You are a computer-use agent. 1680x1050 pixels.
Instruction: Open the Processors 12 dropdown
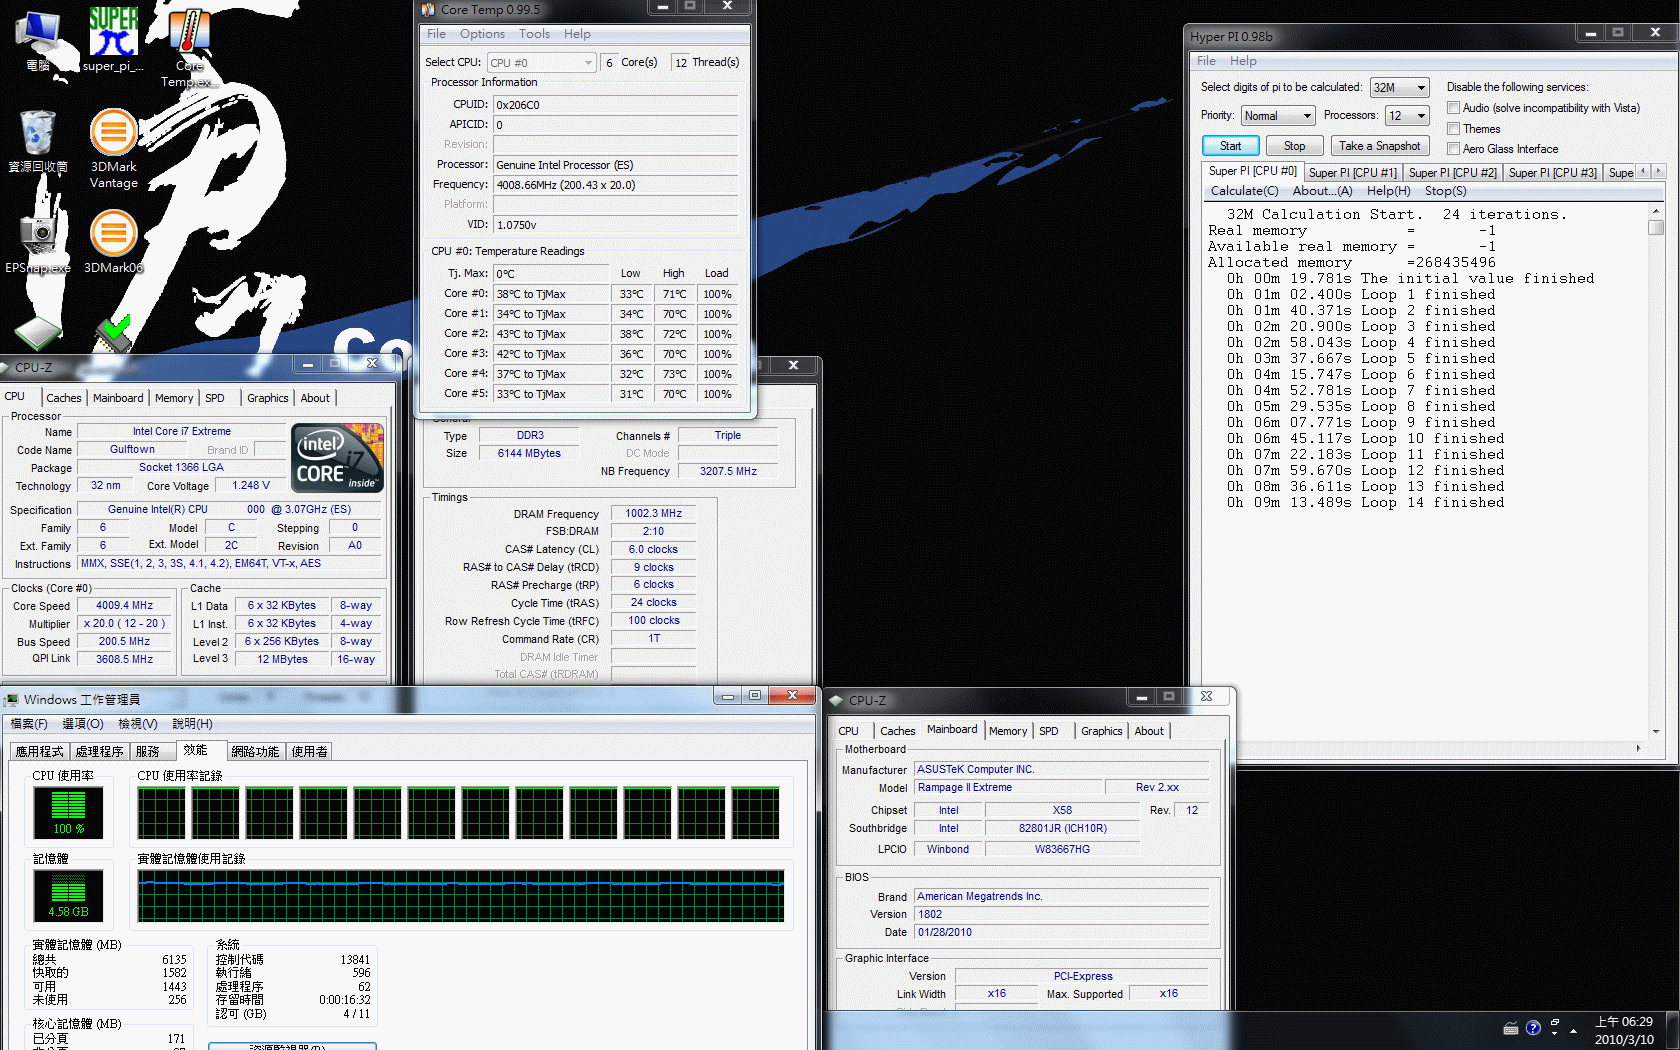pos(1407,116)
